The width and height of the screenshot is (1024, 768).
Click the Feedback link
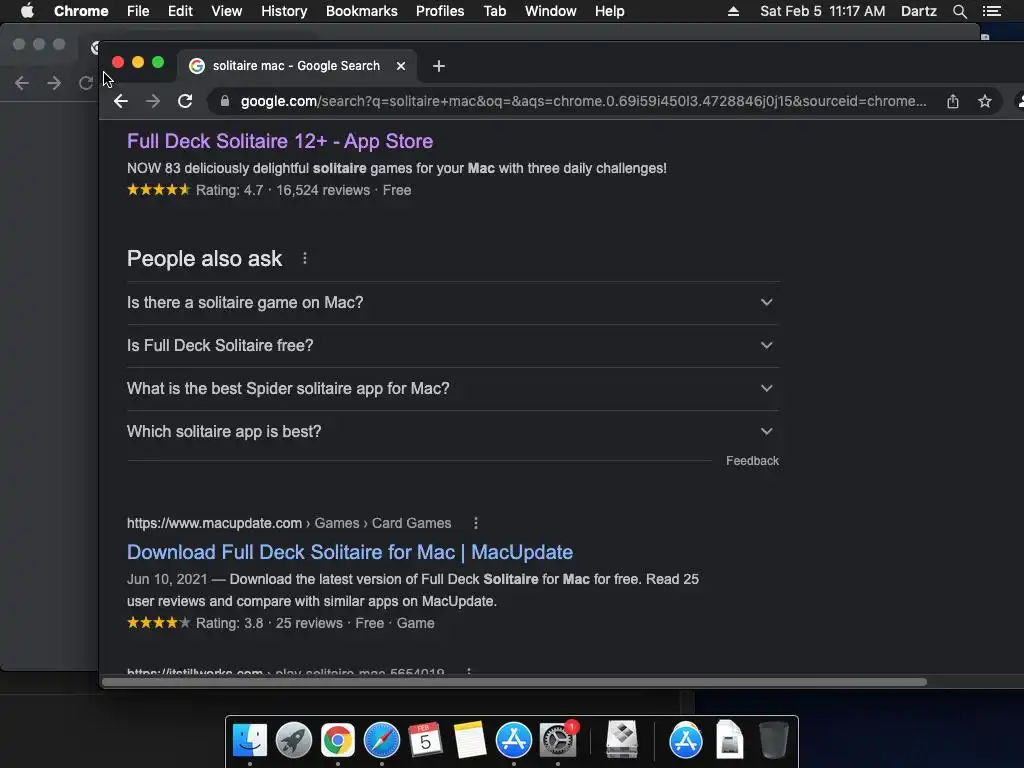(752, 461)
